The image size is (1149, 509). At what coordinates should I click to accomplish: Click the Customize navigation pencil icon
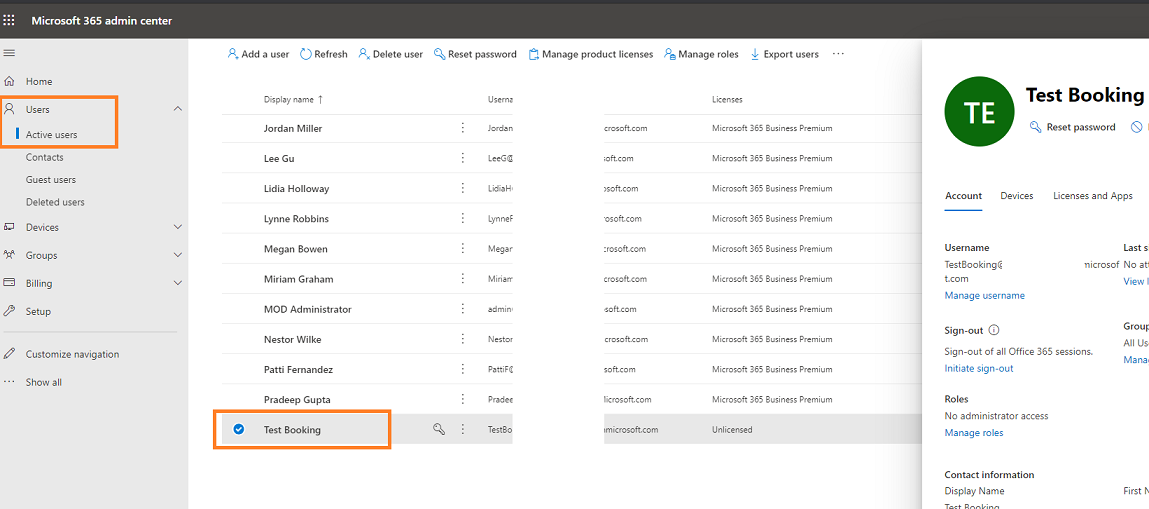tap(10, 354)
